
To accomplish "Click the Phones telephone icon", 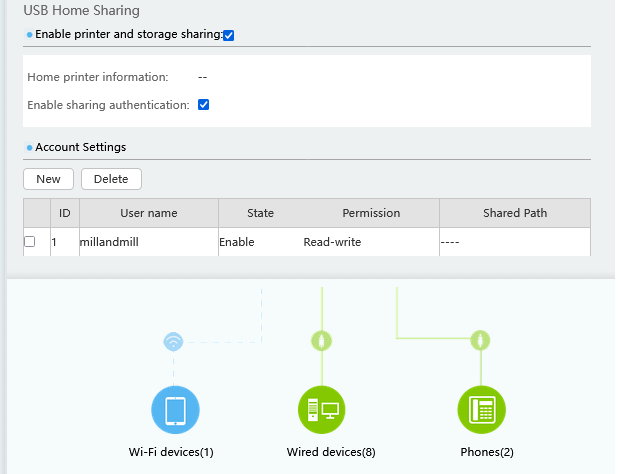I will click(481, 410).
